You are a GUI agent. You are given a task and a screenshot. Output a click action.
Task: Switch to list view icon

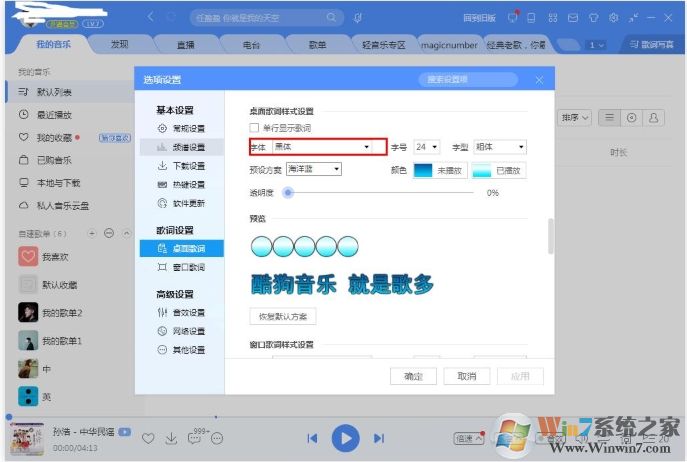tap(609, 117)
